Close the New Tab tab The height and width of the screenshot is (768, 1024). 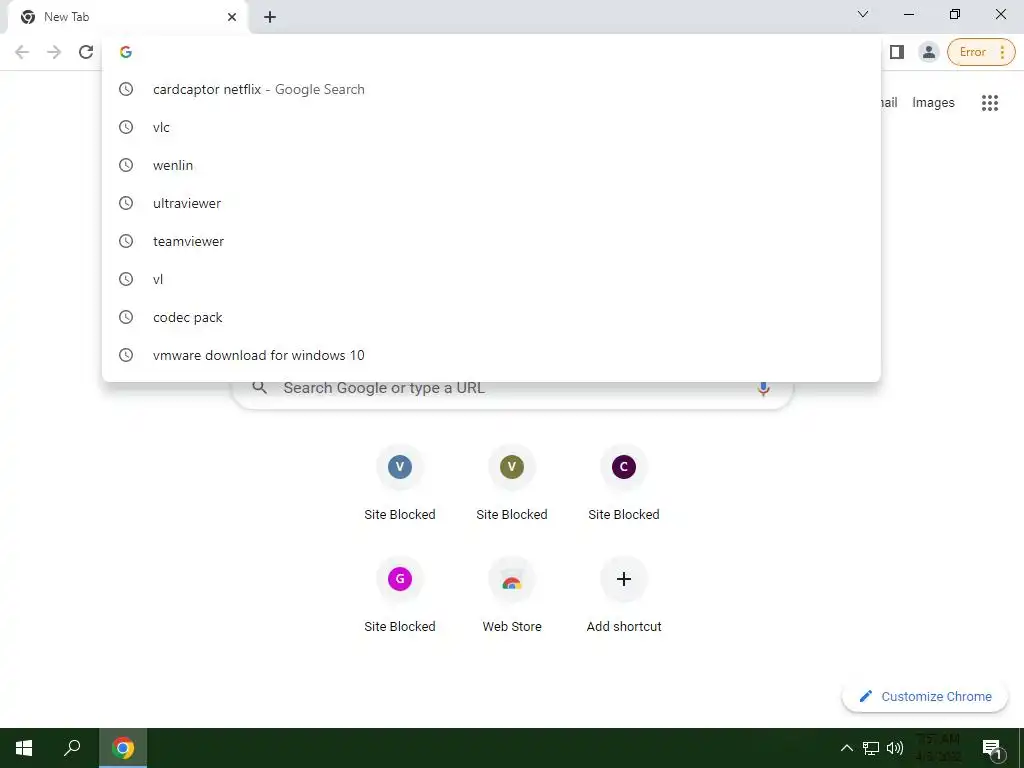[232, 17]
